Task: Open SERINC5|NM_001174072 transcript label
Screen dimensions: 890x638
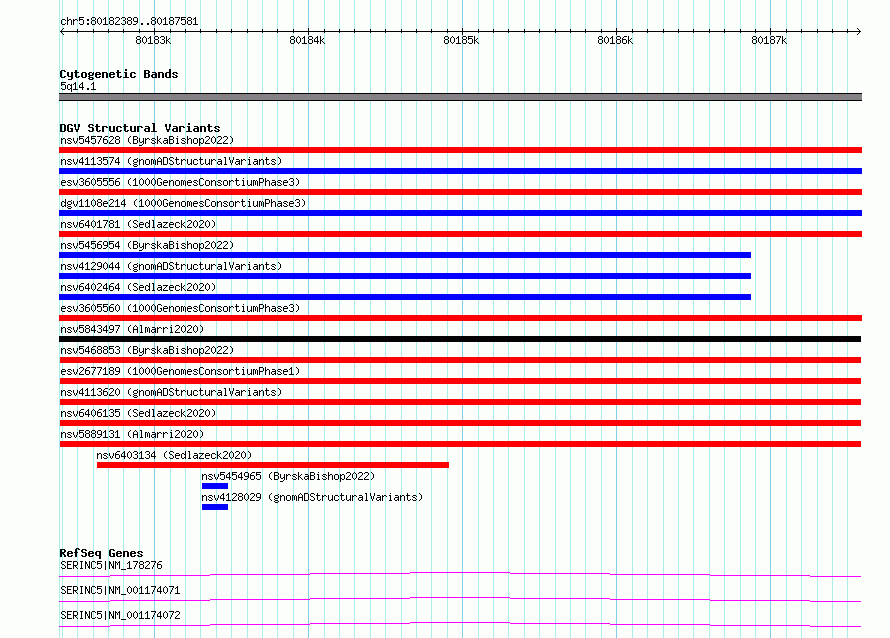Action: [120, 615]
